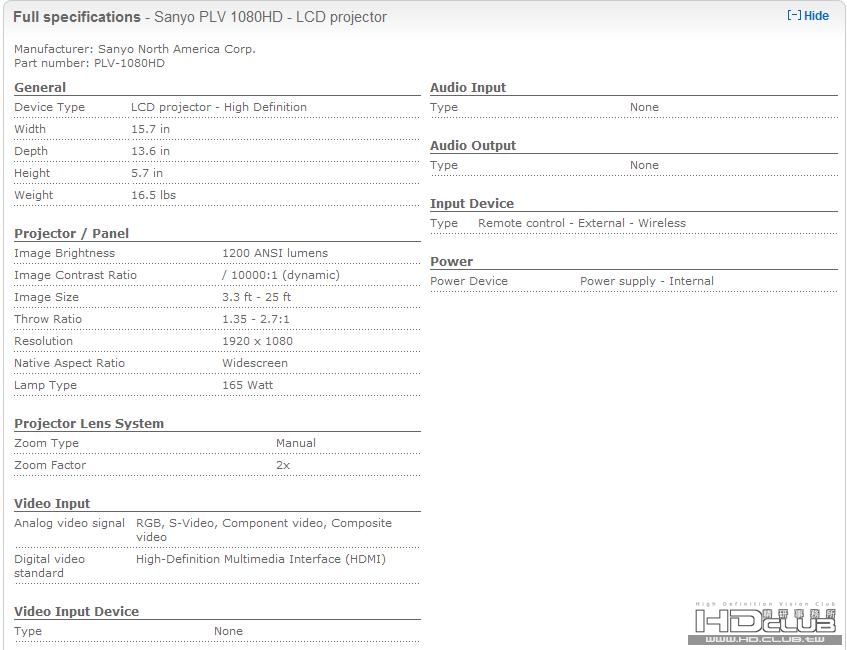Image resolution: width=847 pixels, height=650 pixels.
Task: Click the Width value 15.7 in
Action: (150, 129)
